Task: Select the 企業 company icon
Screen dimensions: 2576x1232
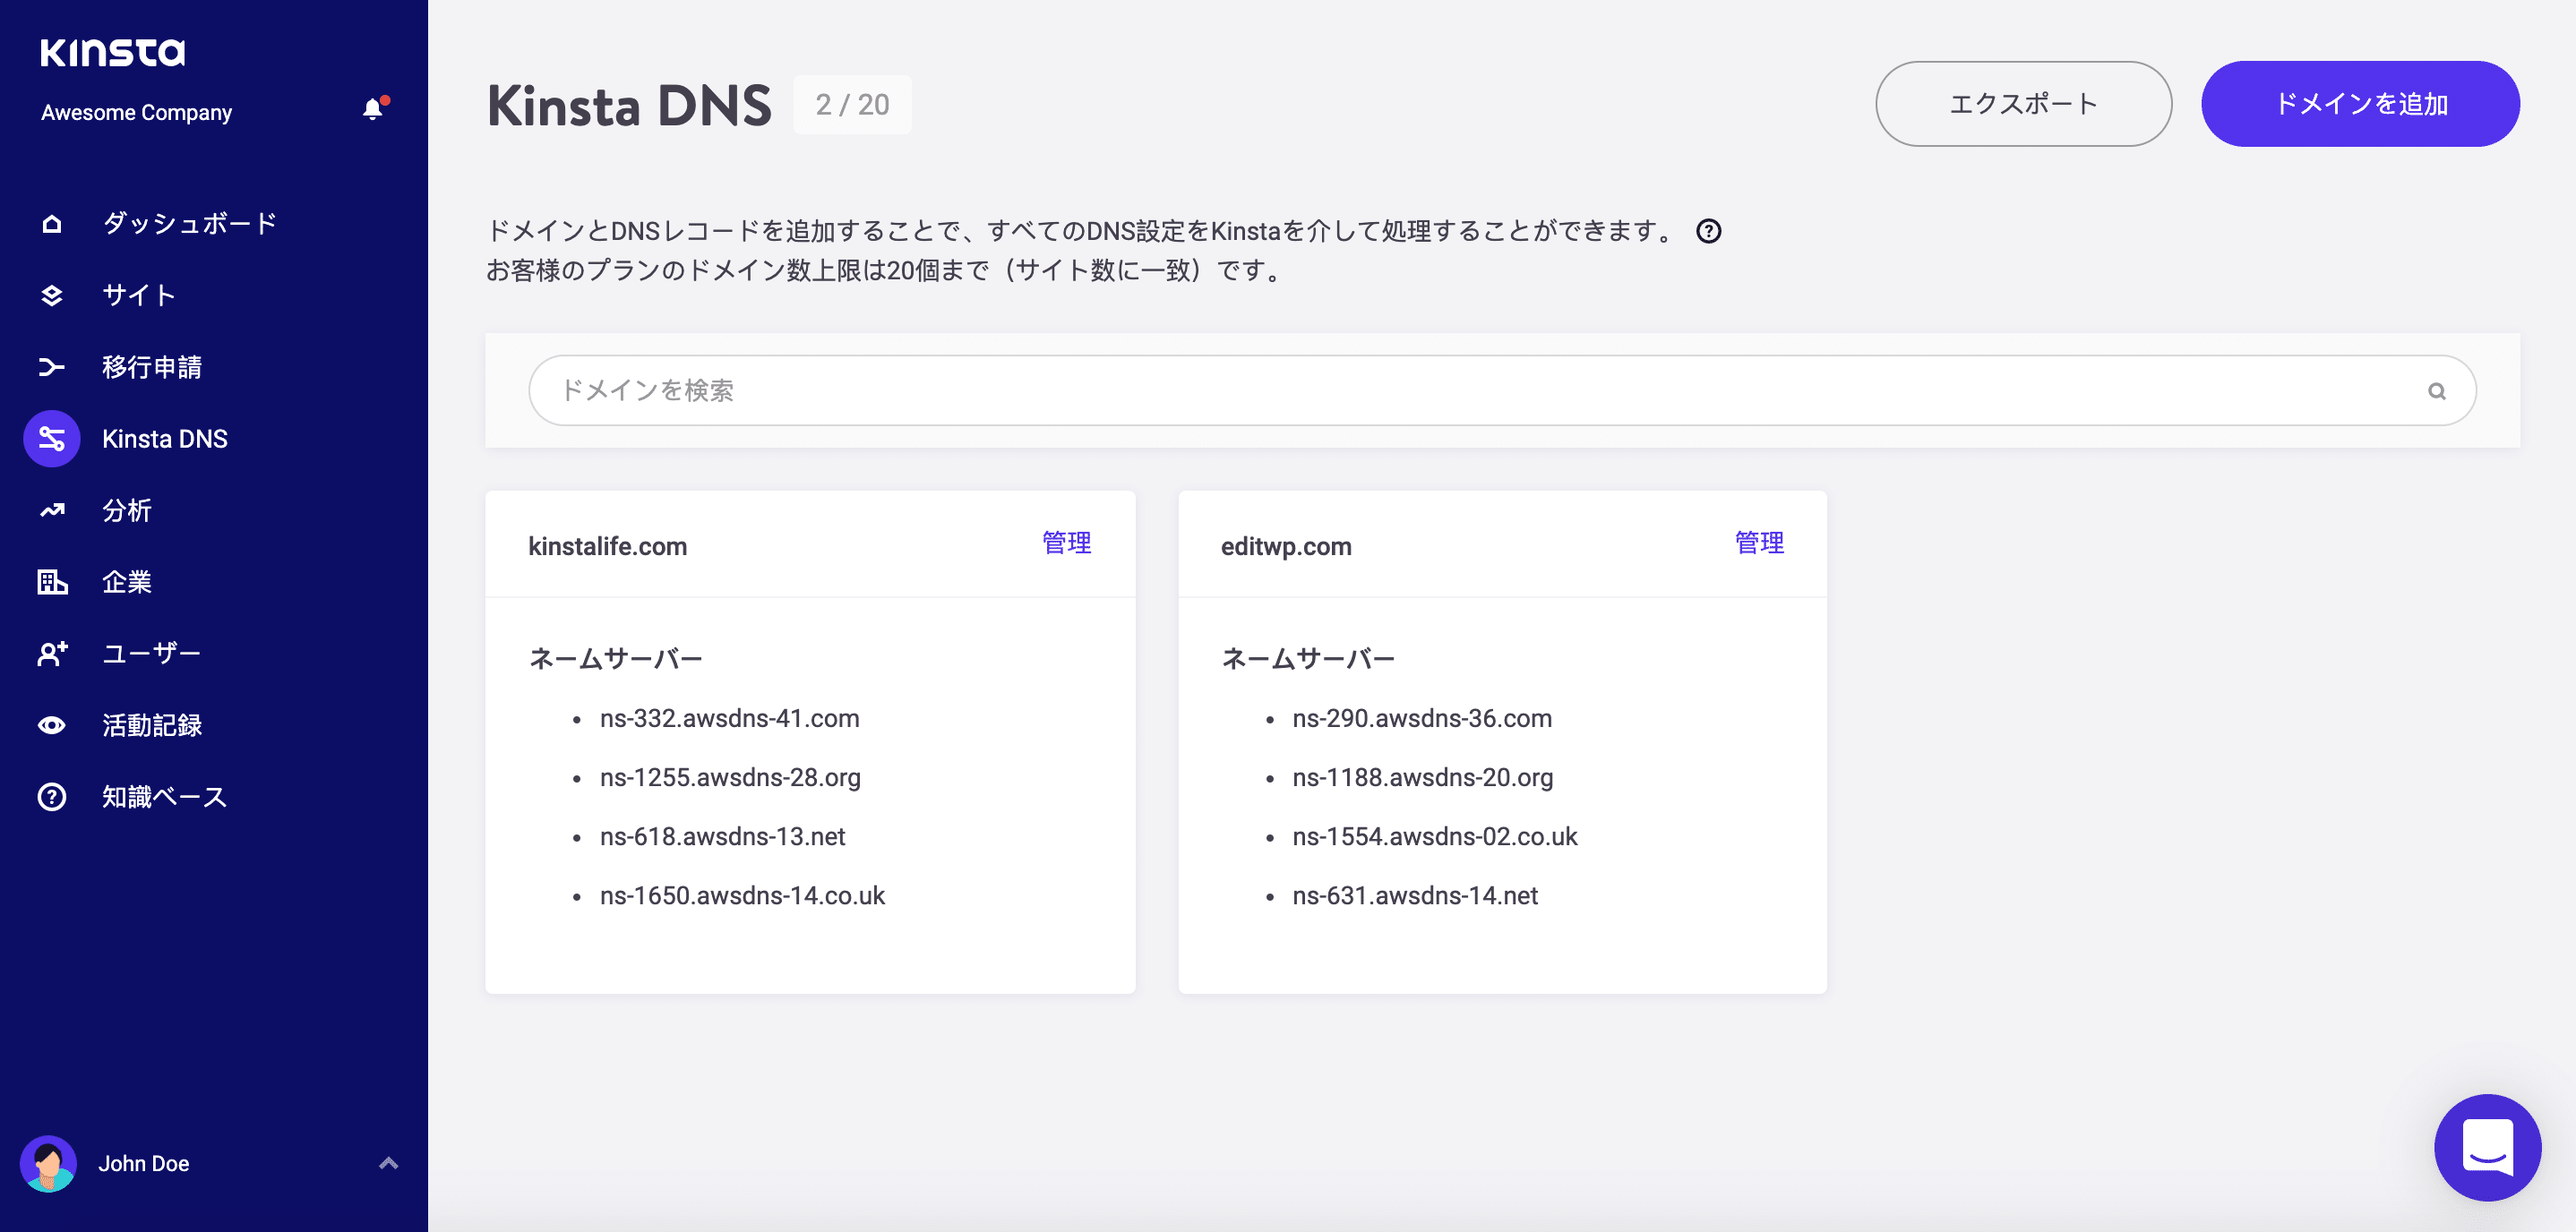Action: tap(51, 582)
